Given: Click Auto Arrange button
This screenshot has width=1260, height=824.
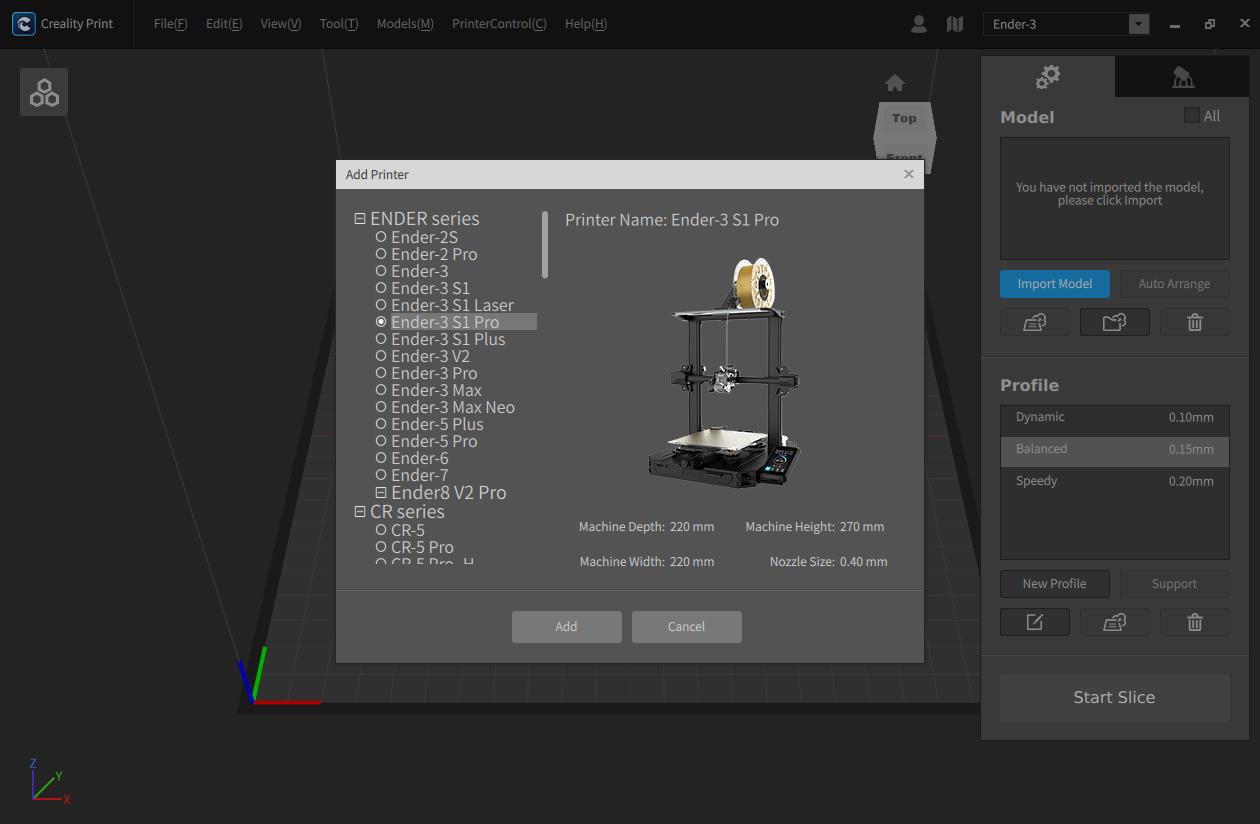Looking at the screenshot, I should coord(1175,284).
